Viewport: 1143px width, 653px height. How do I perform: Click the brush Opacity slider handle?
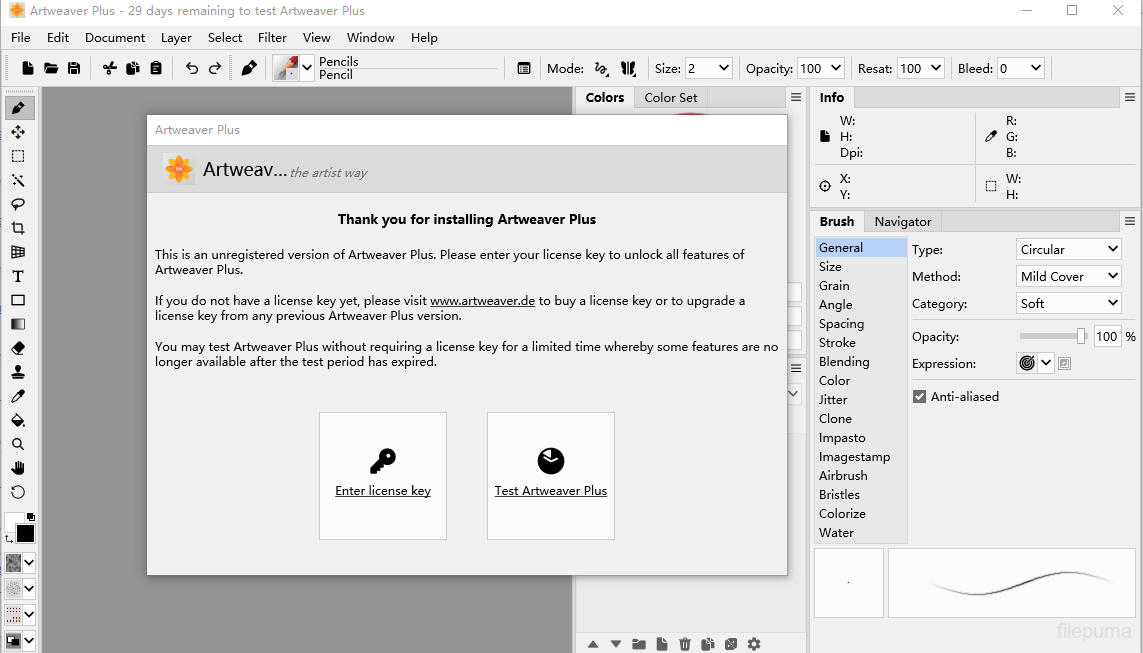tap(1081, 337)
